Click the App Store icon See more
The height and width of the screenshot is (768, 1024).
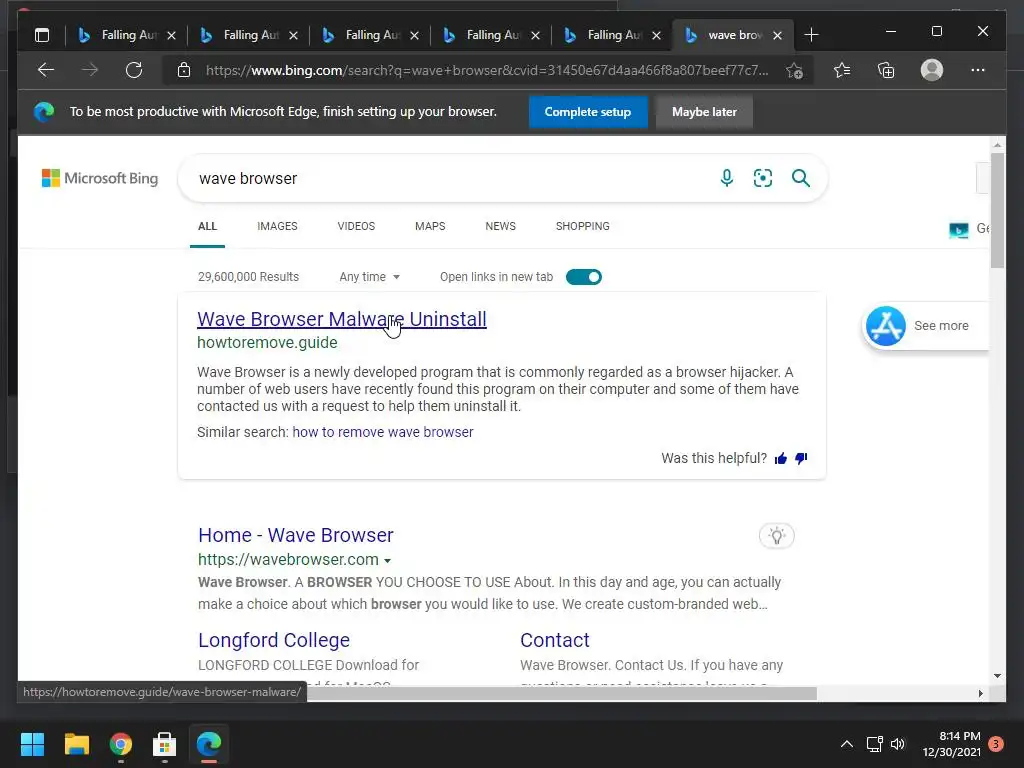tap(886, 325)
